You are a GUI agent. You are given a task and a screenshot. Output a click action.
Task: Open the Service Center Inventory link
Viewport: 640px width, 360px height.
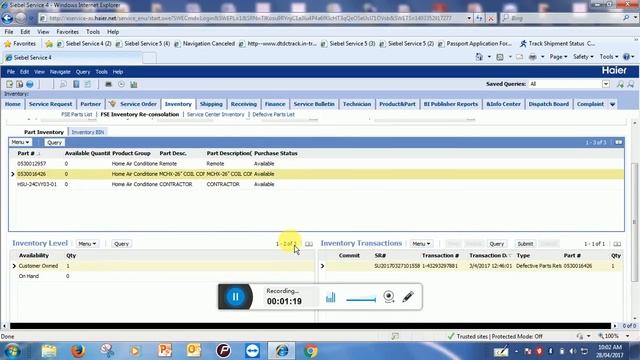tap(216, 114)
